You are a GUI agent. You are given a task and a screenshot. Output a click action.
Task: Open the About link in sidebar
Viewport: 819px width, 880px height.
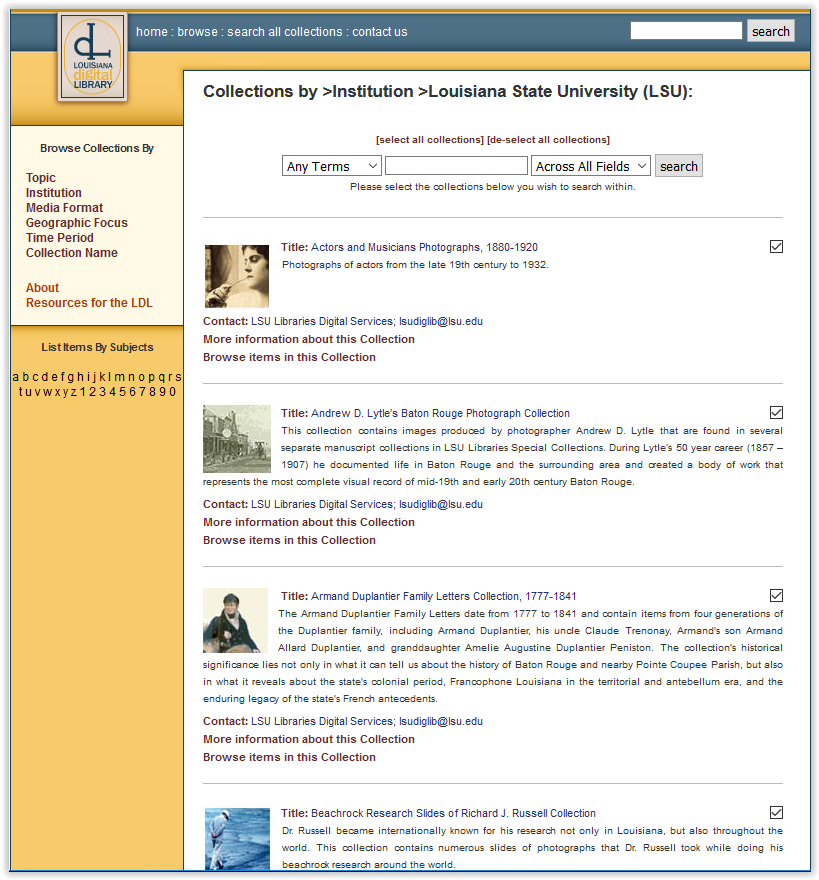(42, 288)
